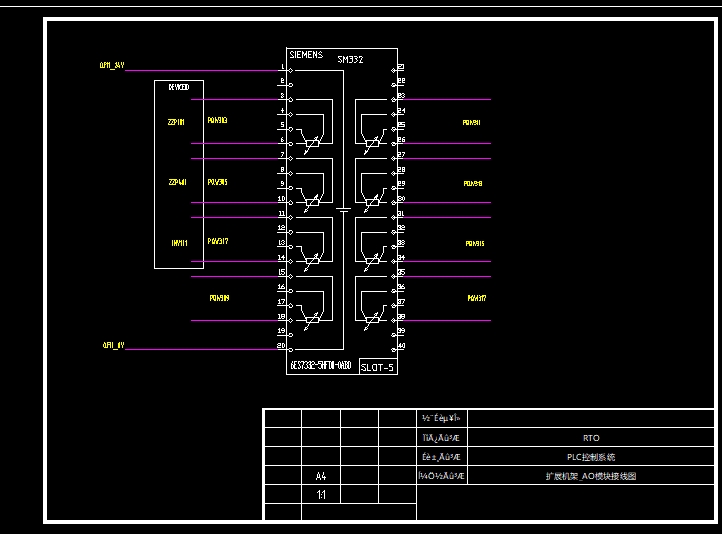Screen dimensions: 722x535
Task: Select pin number 16 label
Action: (281, 287)
